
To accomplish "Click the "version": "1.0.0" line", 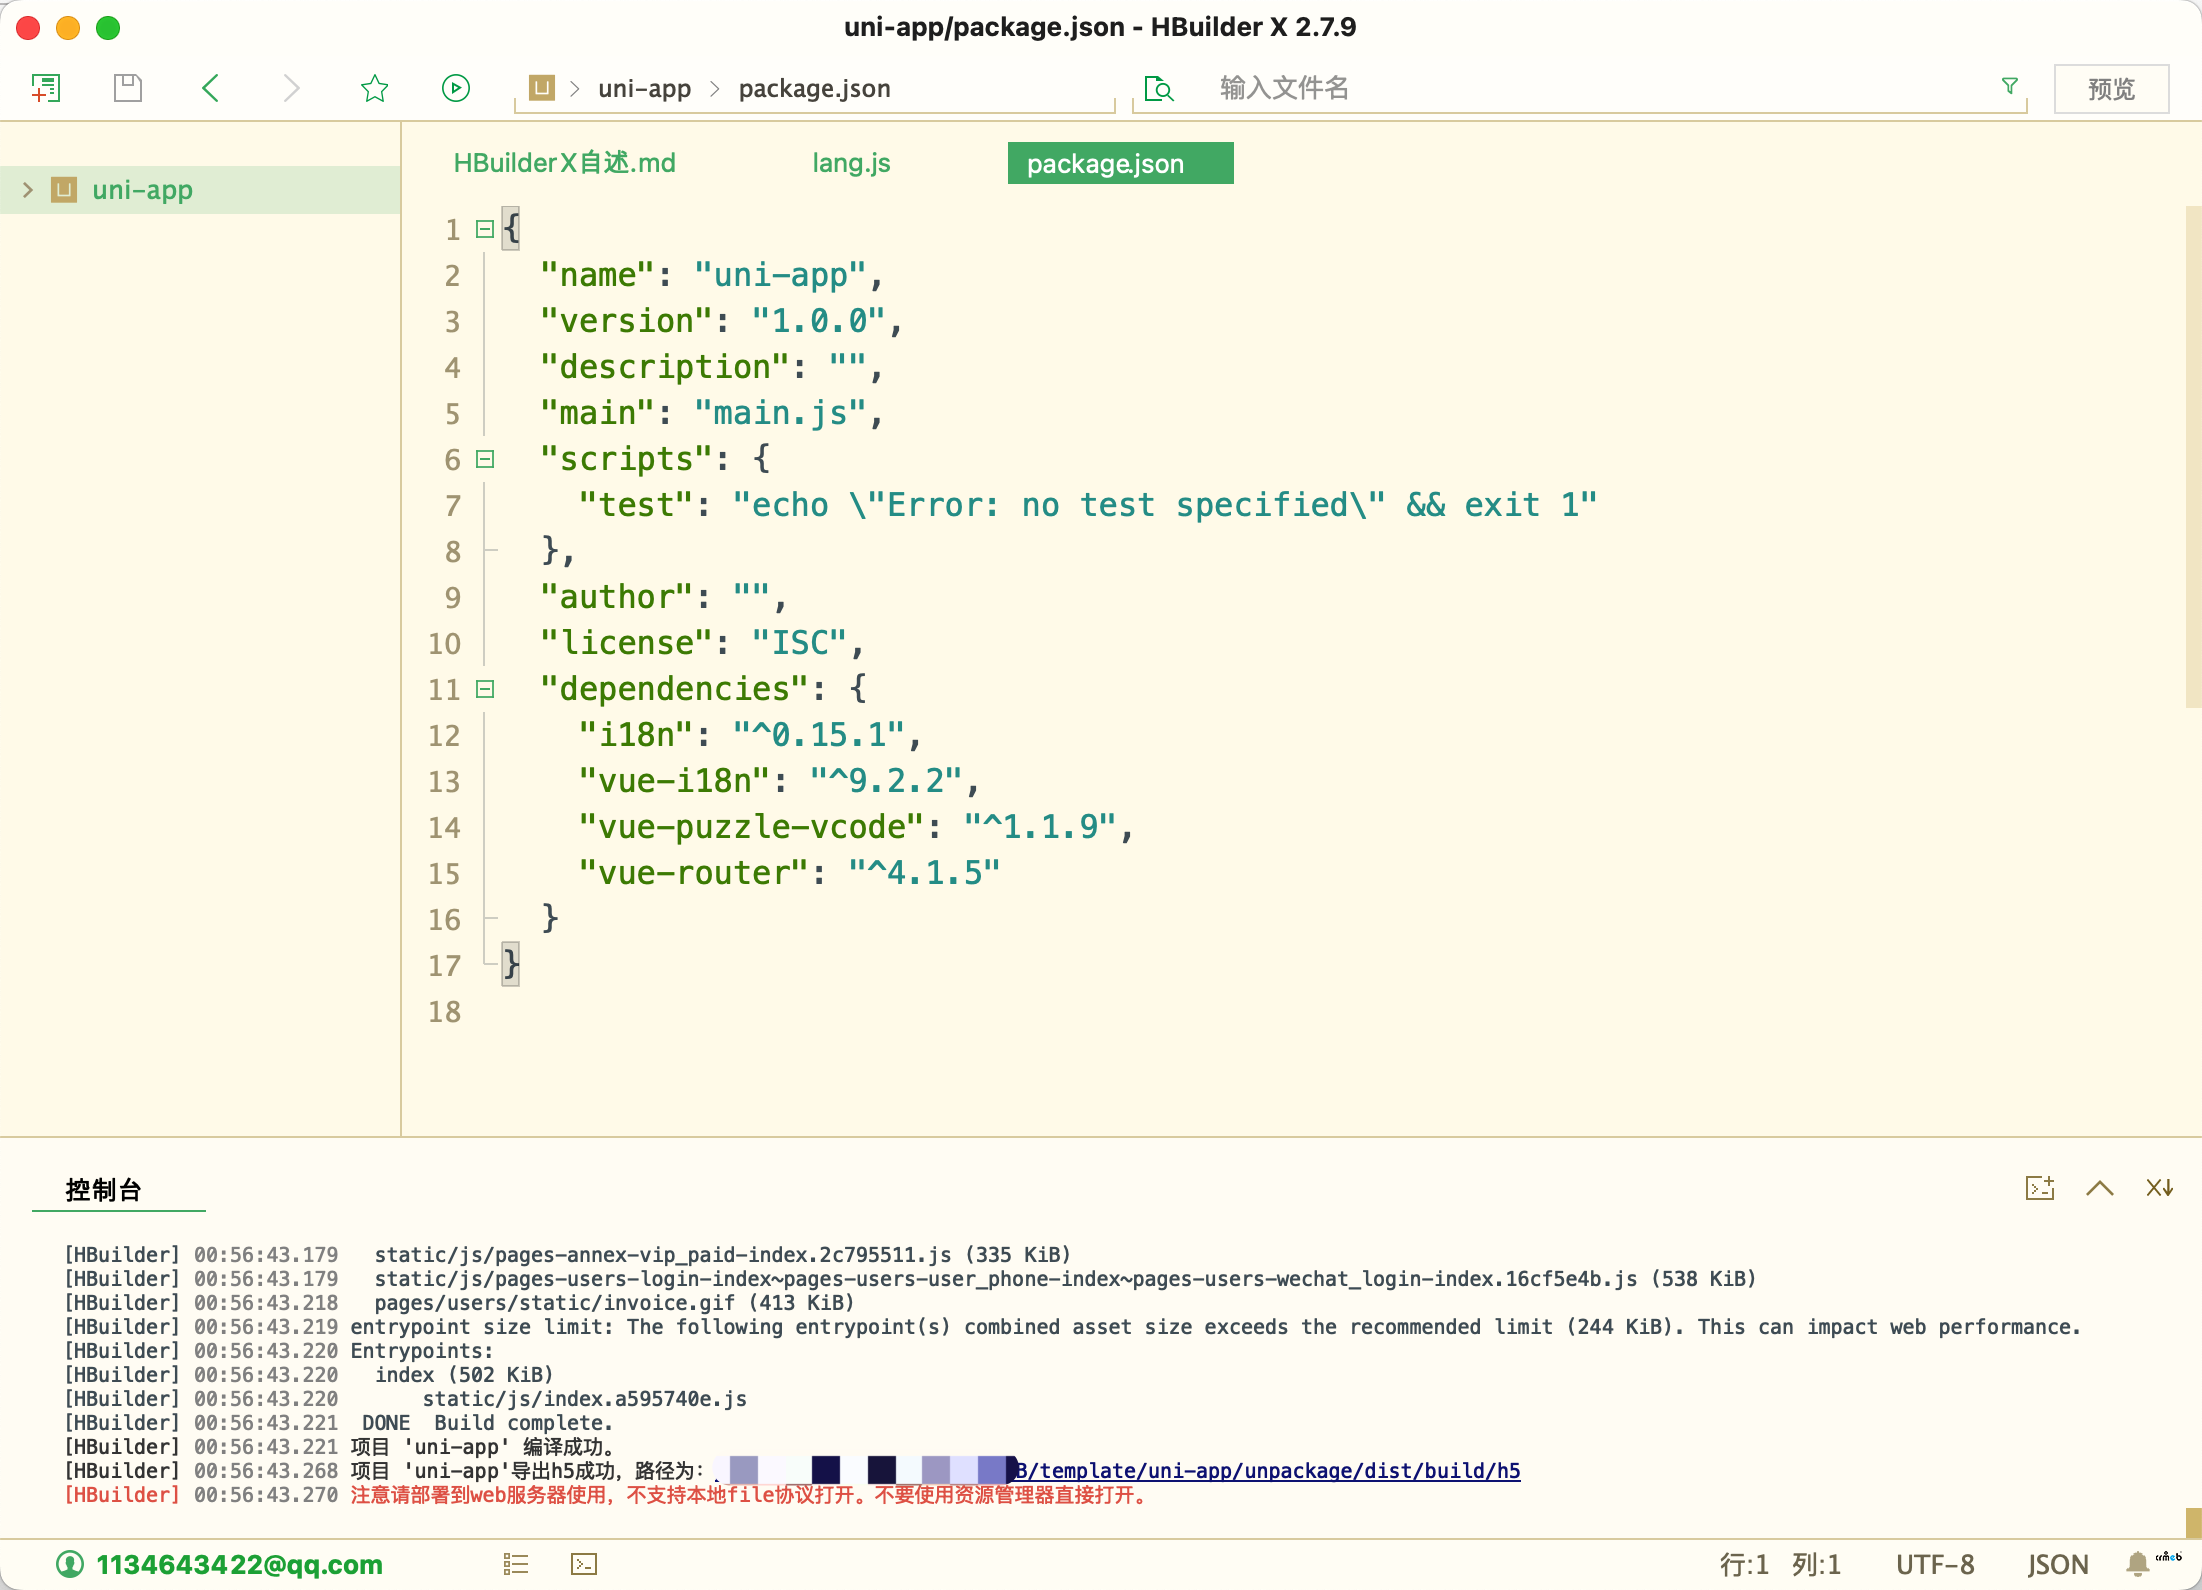I will 721,321.
